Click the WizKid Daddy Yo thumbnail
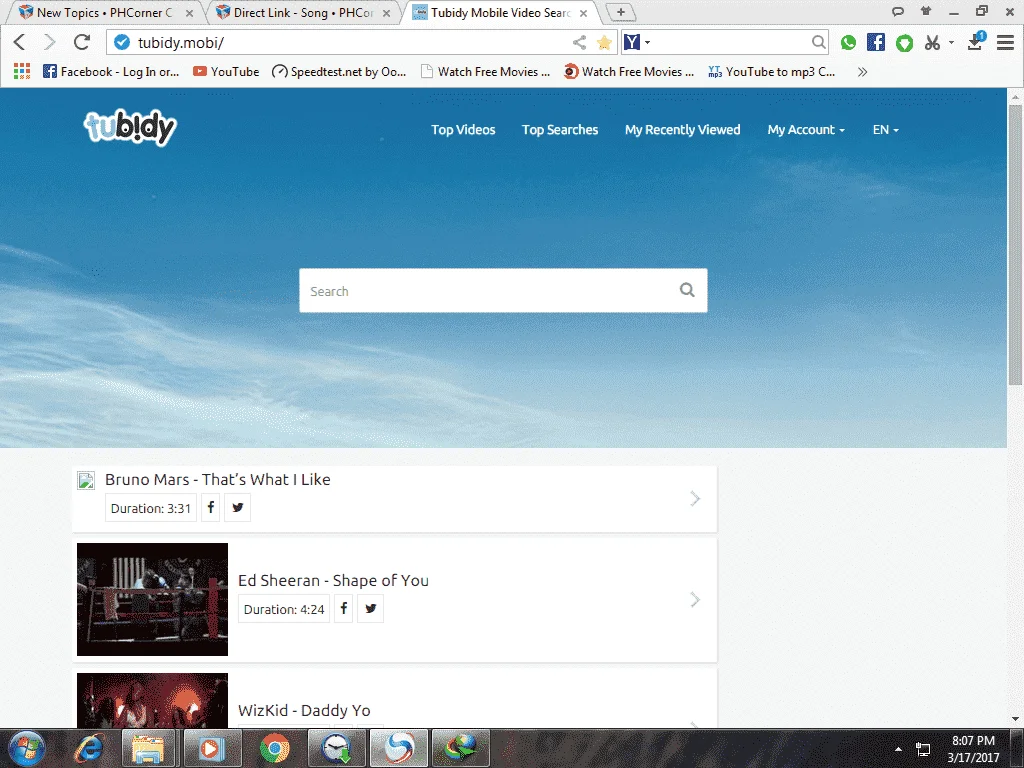 [152, 700]
